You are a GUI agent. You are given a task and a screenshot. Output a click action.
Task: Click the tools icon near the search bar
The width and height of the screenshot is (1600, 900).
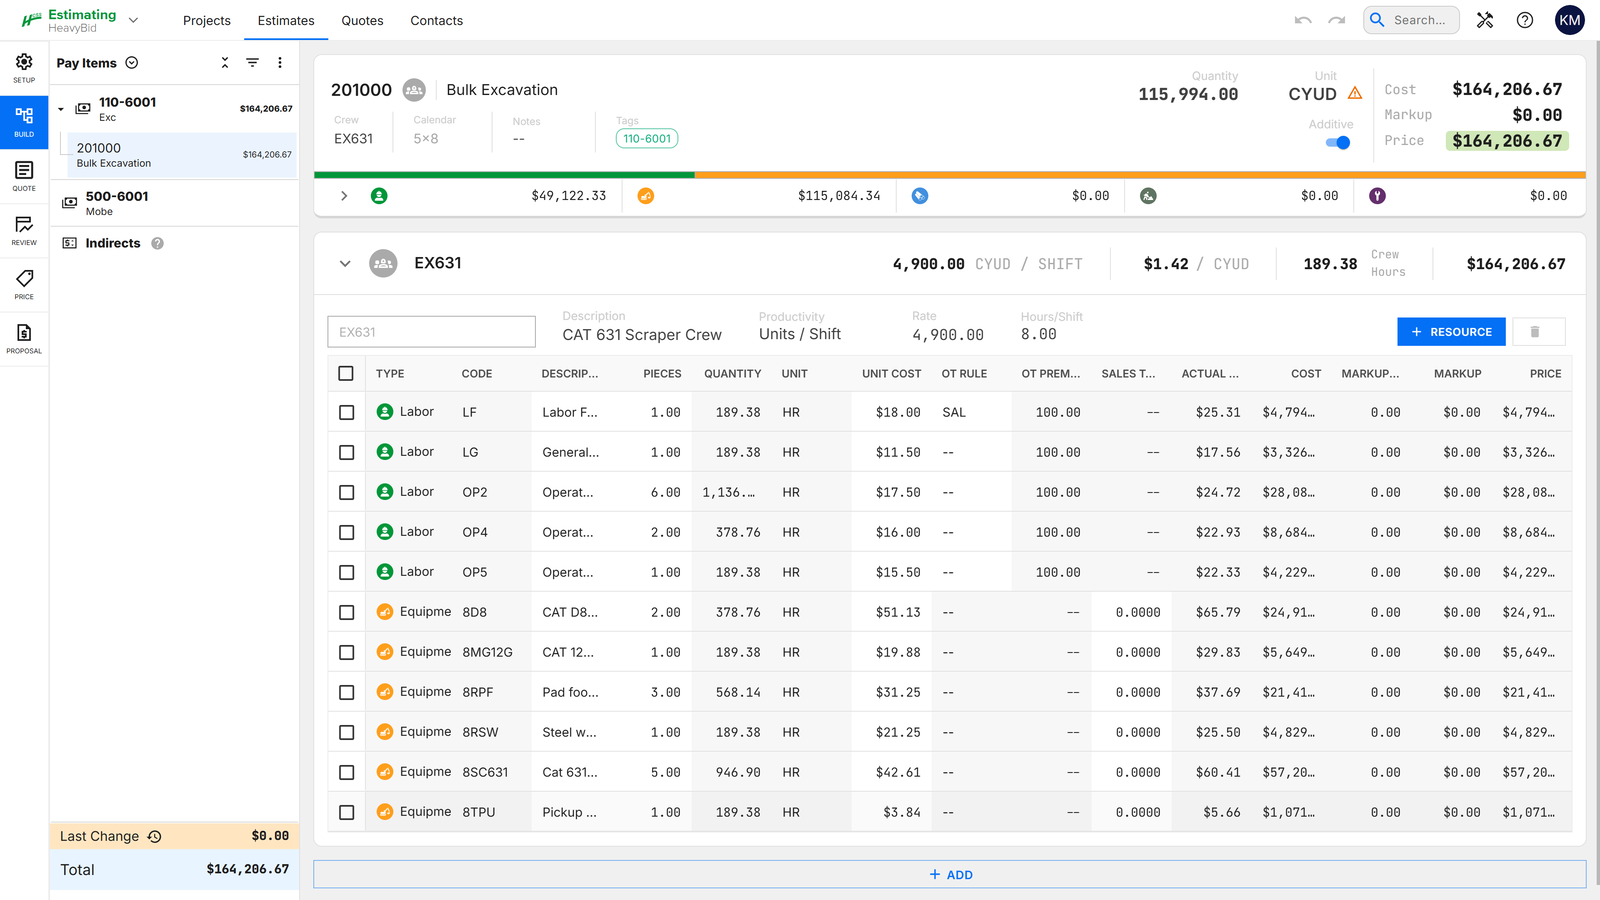[1485, 19]
